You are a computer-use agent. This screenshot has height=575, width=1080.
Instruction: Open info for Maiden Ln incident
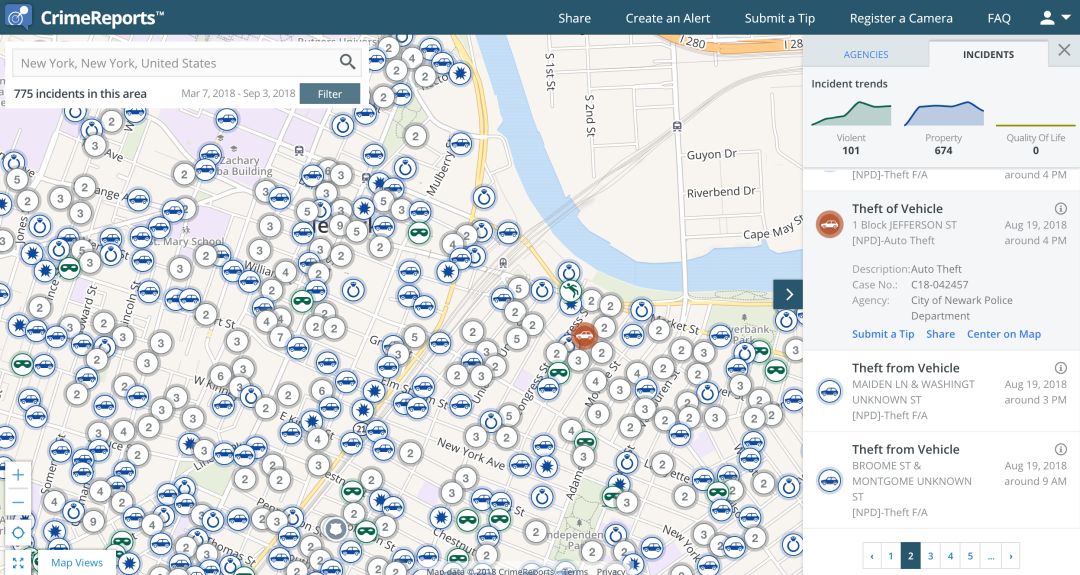1060,368
